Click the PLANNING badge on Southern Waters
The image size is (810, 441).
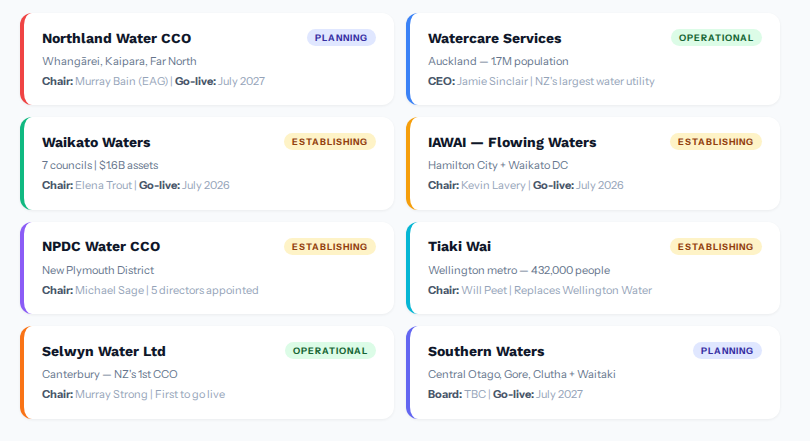[727, 351]
